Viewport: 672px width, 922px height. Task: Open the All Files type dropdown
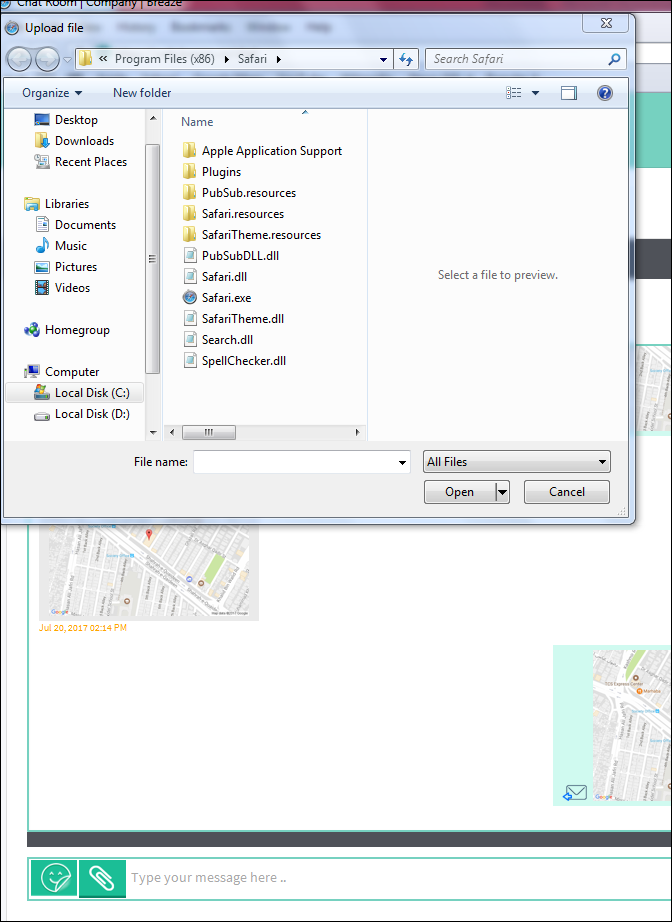pyautogui.click(x=517, y=462)
